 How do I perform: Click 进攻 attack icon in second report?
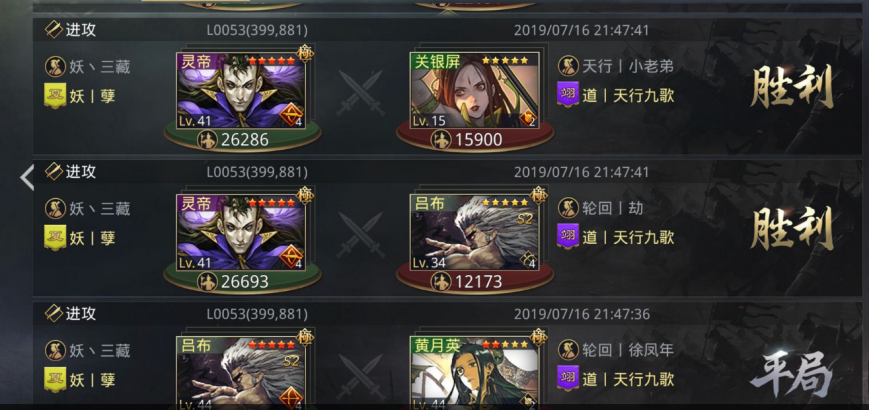click(x=54, y=171)
